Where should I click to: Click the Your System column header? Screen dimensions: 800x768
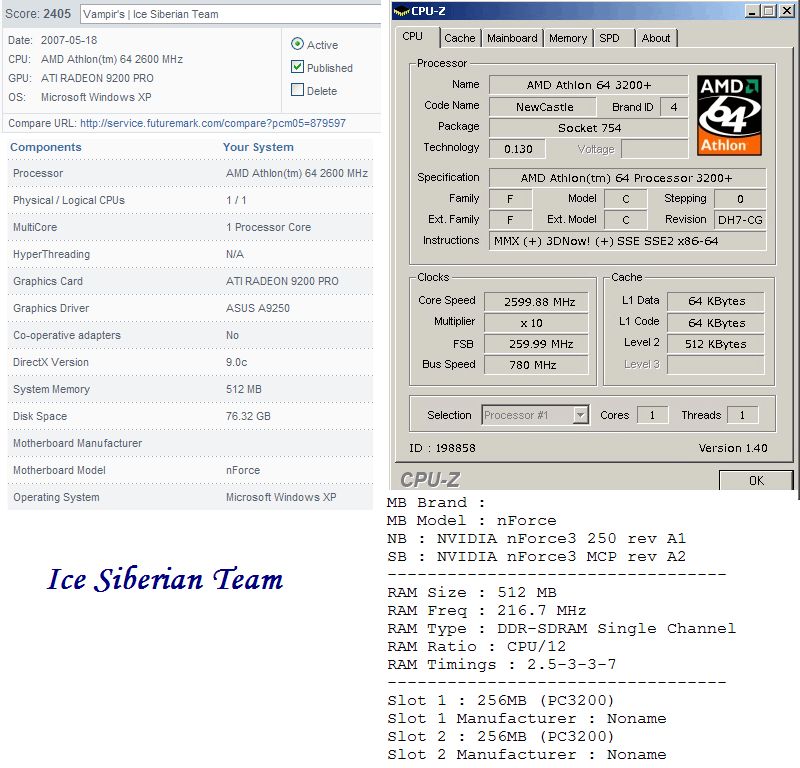(x=258, y=147)
